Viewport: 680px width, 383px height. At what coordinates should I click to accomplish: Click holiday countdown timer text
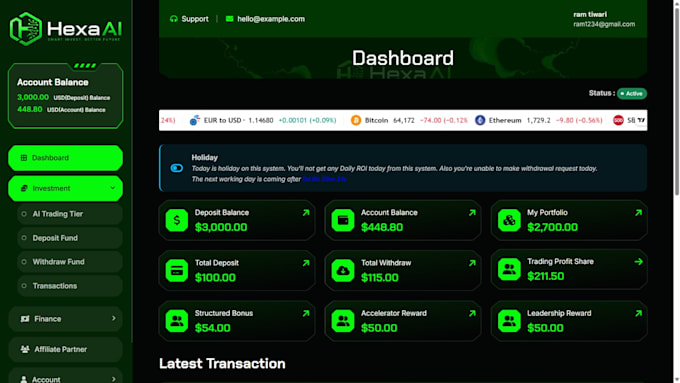324,179
